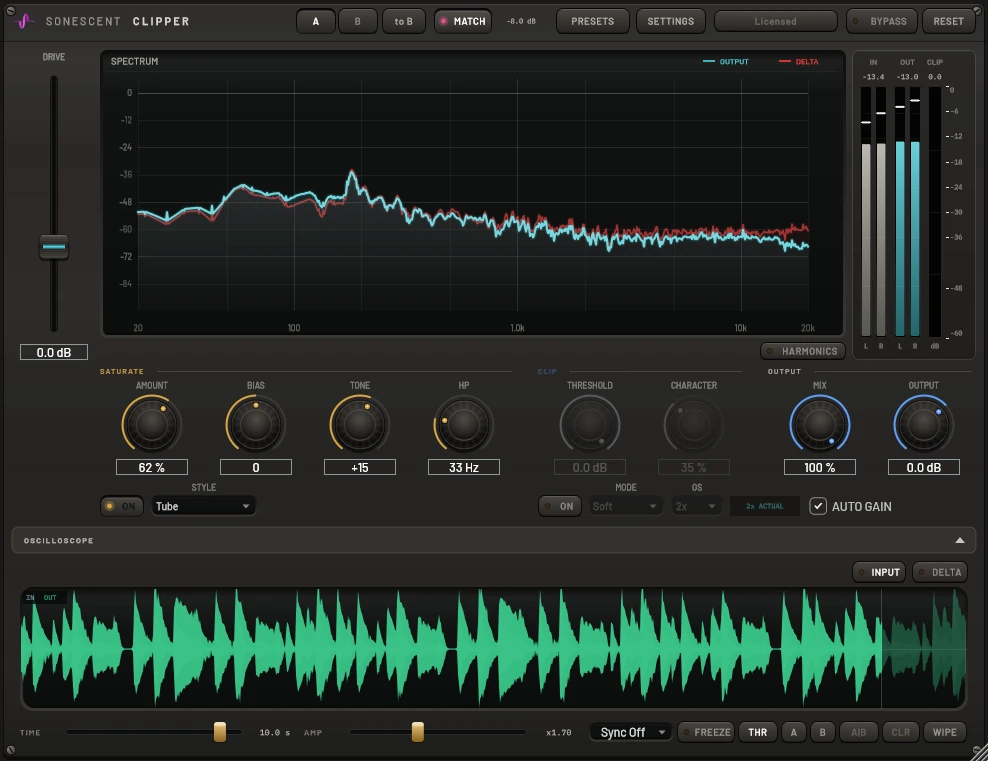Screen dimensions: 988x761
Task: Click the AMP slider handle
Action: click(x=417, y=732)
